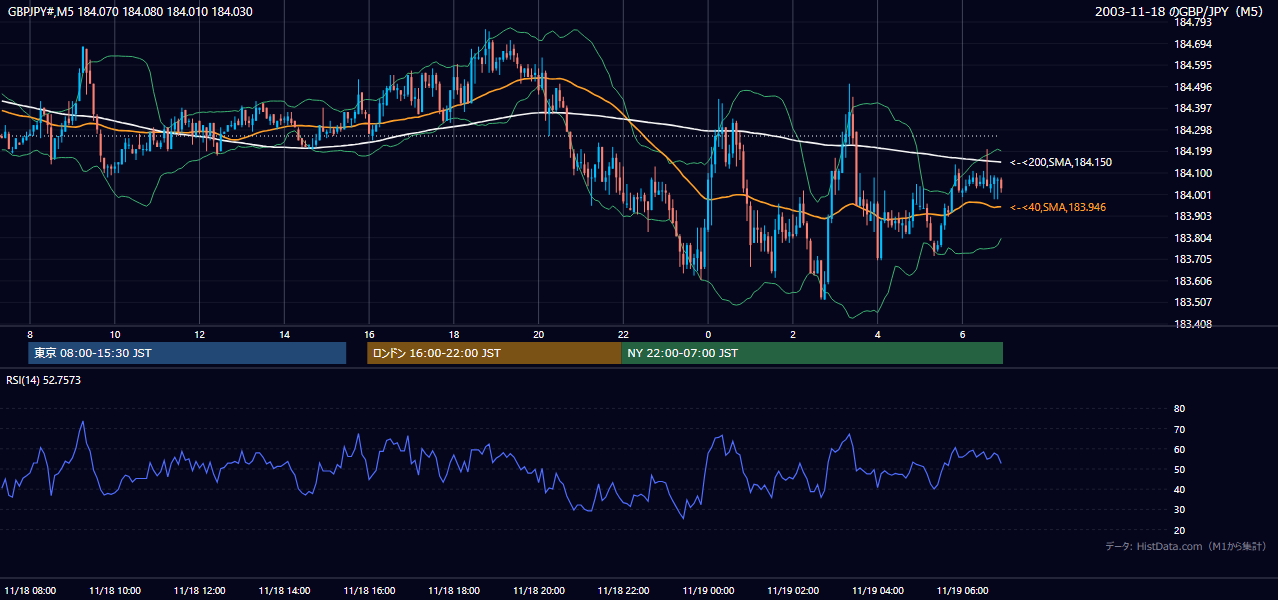Screen dimensions: 1278x600
Task: Click price axis value 184.001
Action: point(1193,195)
